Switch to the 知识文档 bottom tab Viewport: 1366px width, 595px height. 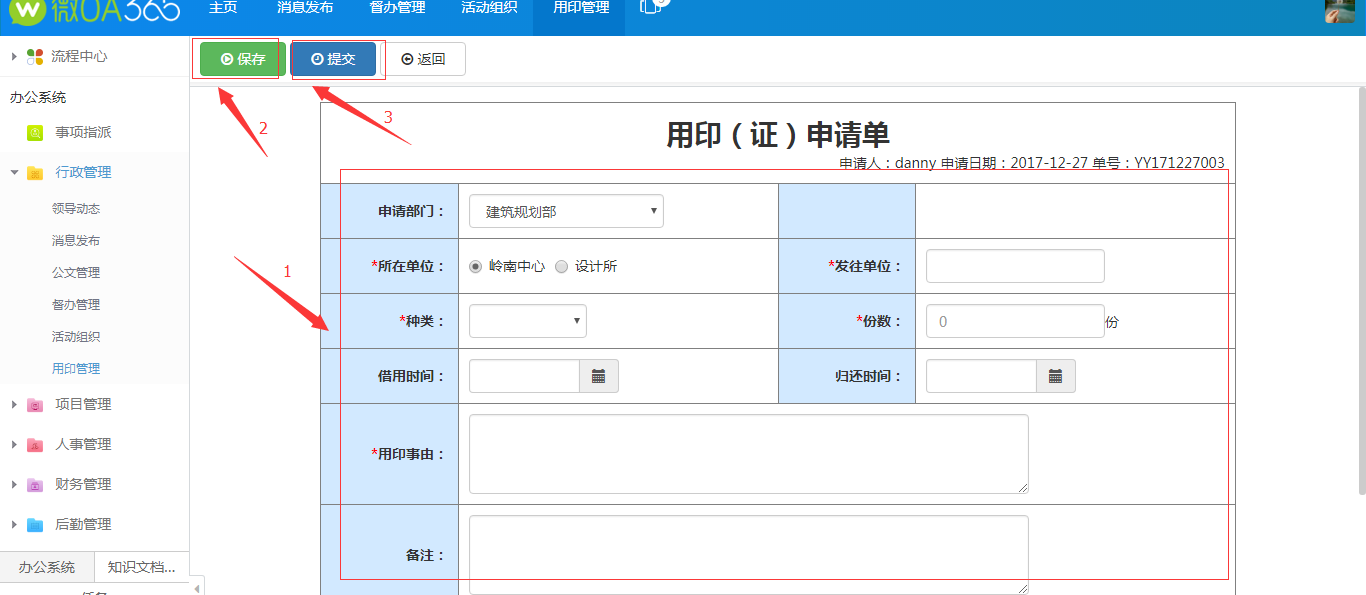click(x=141, y=567)
